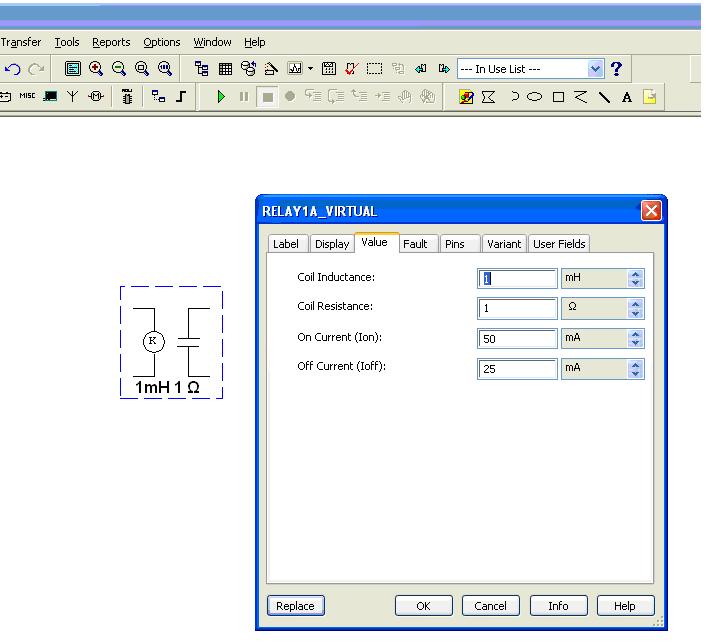The height and width of the screenshot is (644, 714).
Task: Click the Zoom Fit to Page icon
Action: [x=165, y=69]
